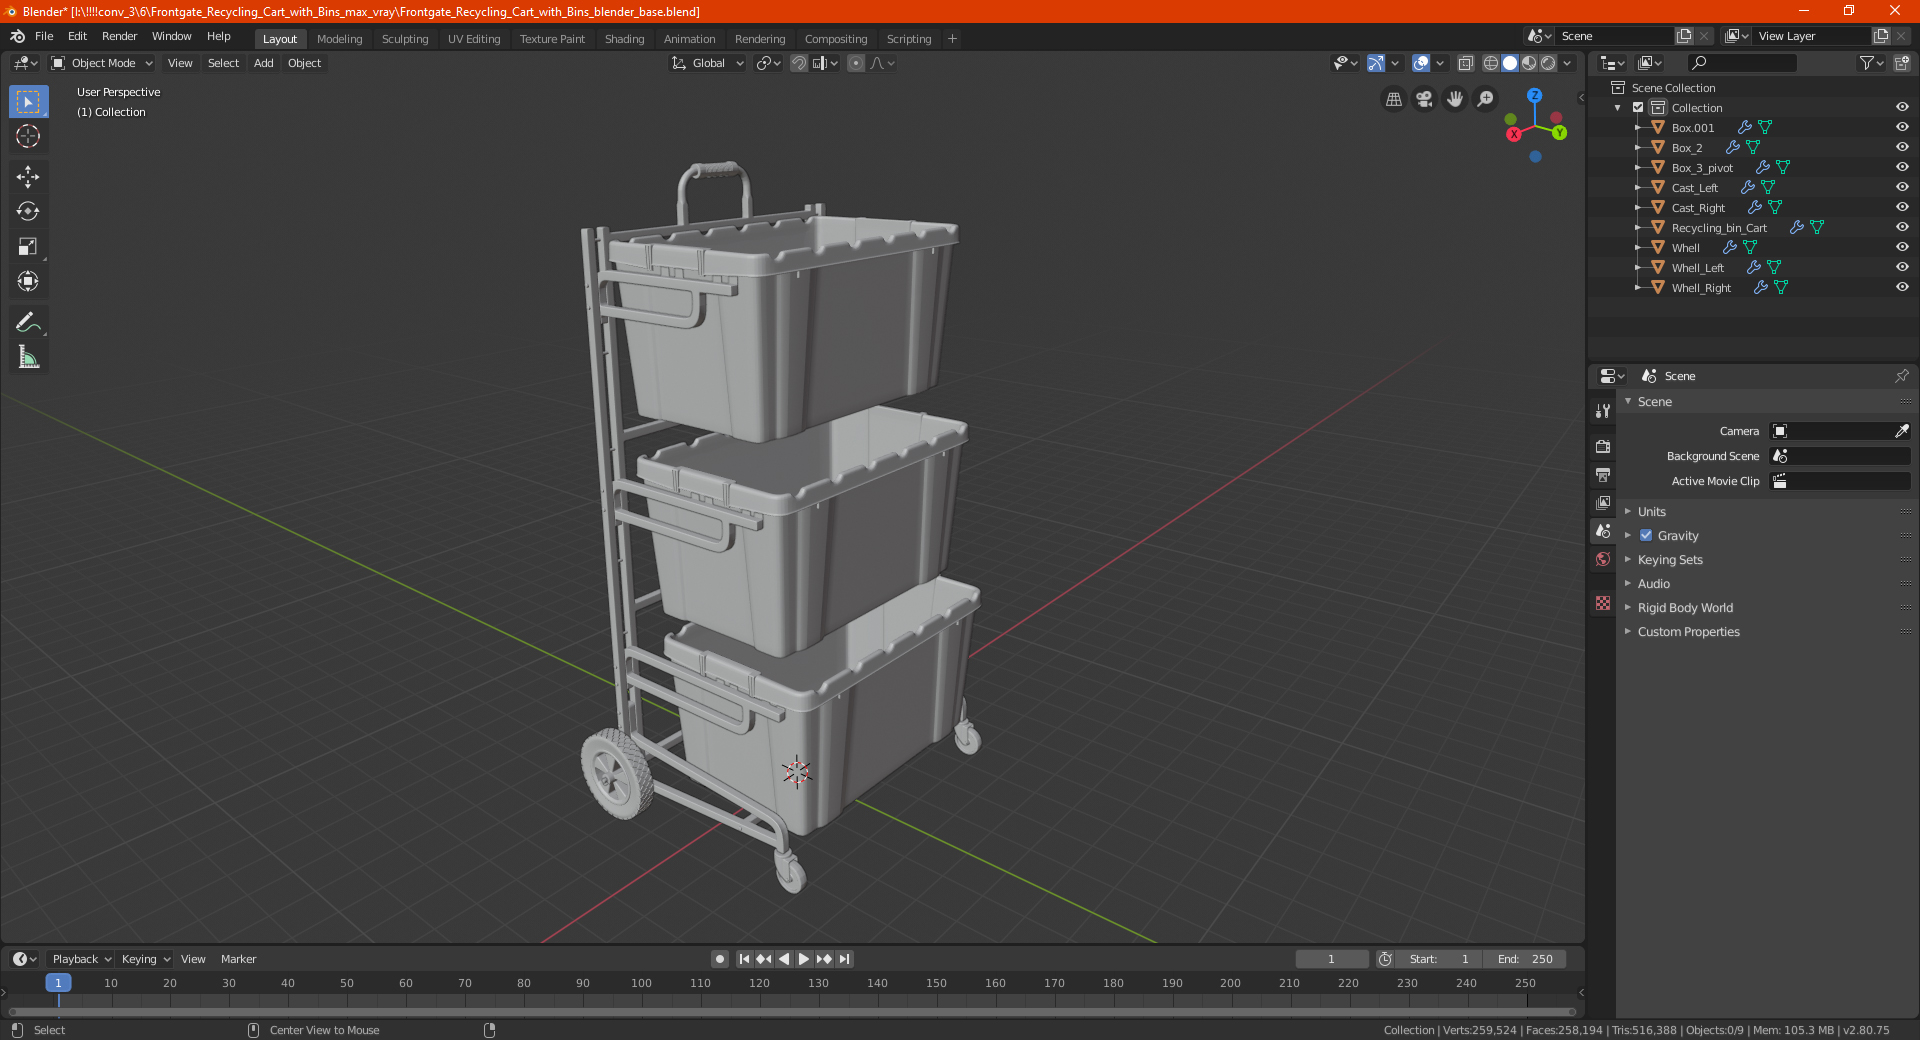Open the View Layer properties tab
The height and width of the screenshot is (1040, 1920).
click(x=1603, y=502)
